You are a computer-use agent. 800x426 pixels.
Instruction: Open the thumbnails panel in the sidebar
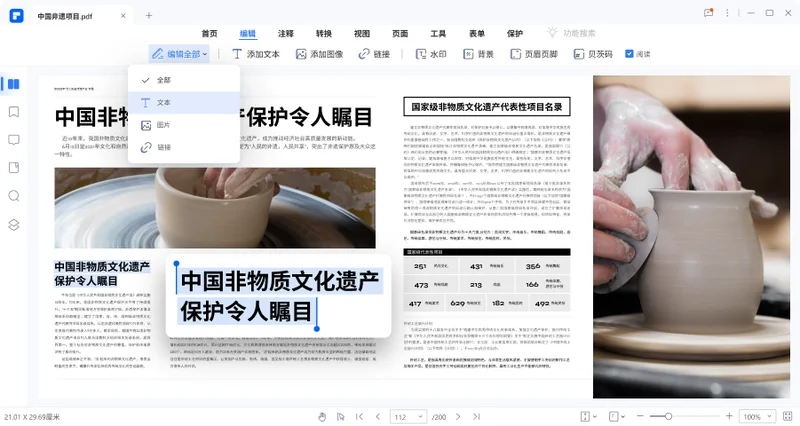[14, 84]
